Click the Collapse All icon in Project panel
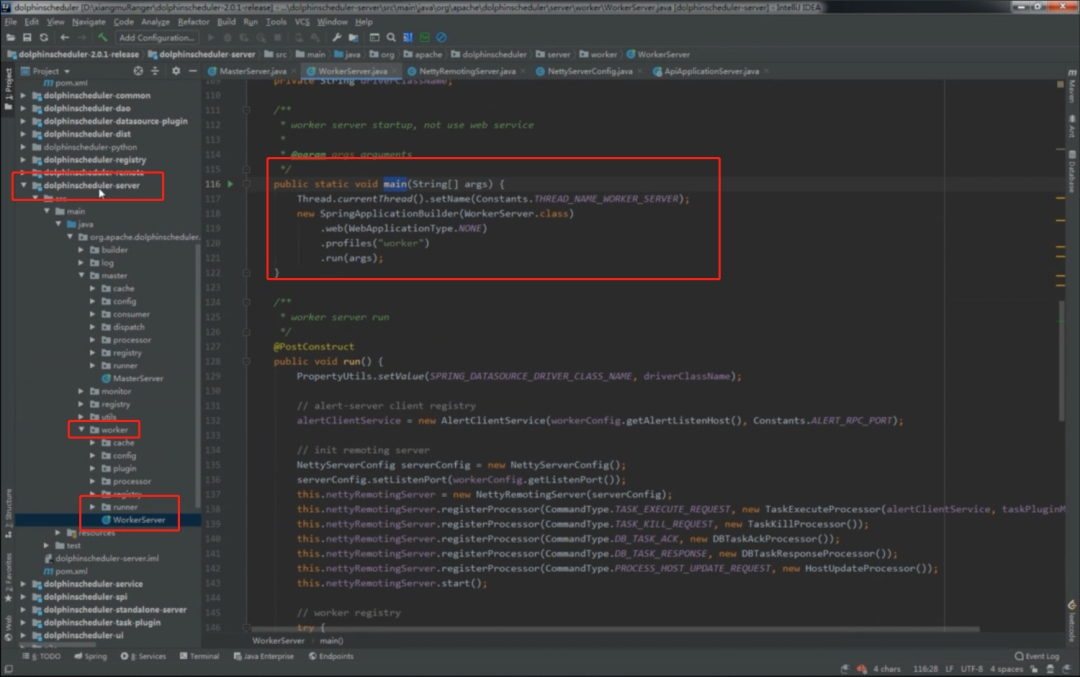 point(155,71)
